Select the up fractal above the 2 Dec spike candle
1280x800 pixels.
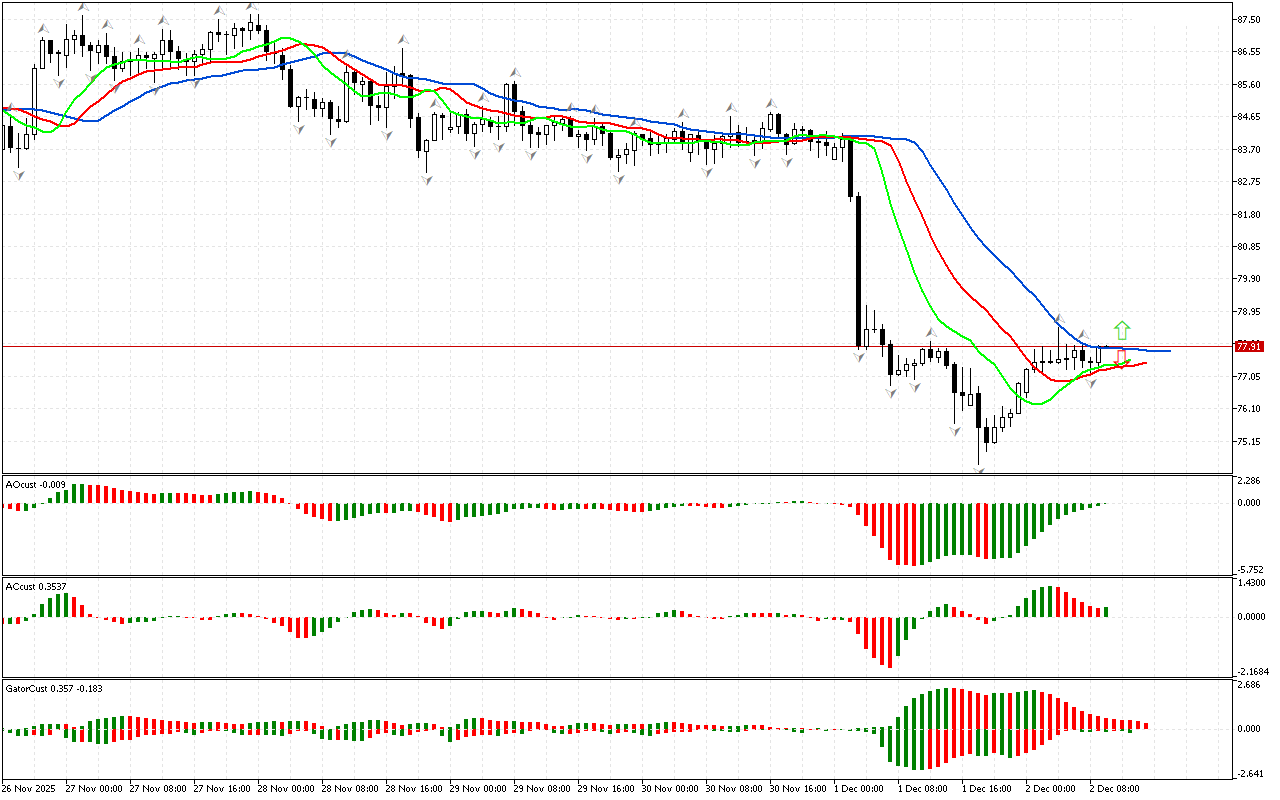pos(1059,319)
